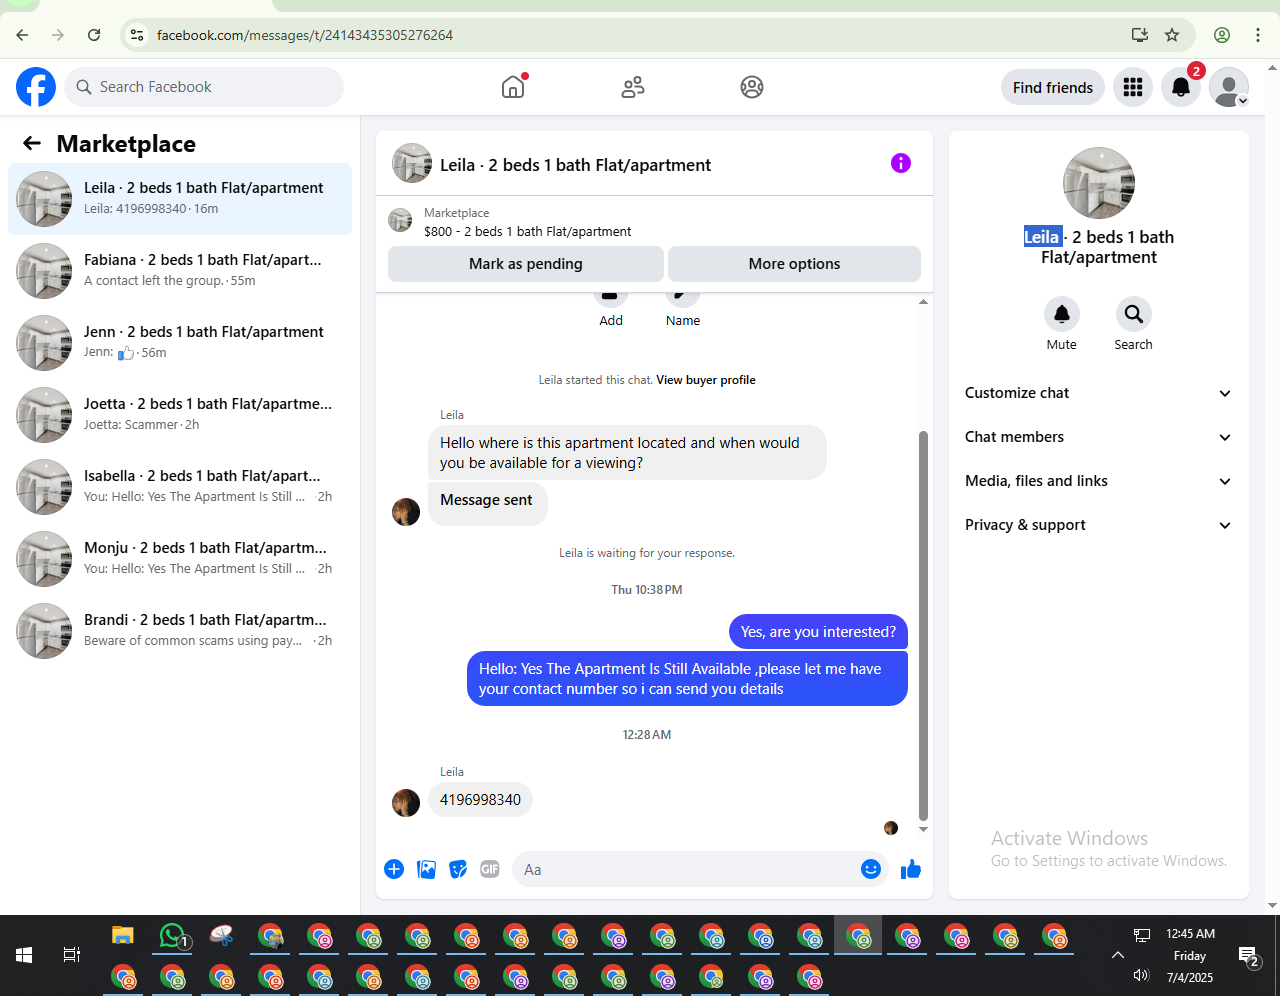Open Brandi conversation in the list
Screen dimensions: 1280x996
pyautogui.click(x=180, y=631)
